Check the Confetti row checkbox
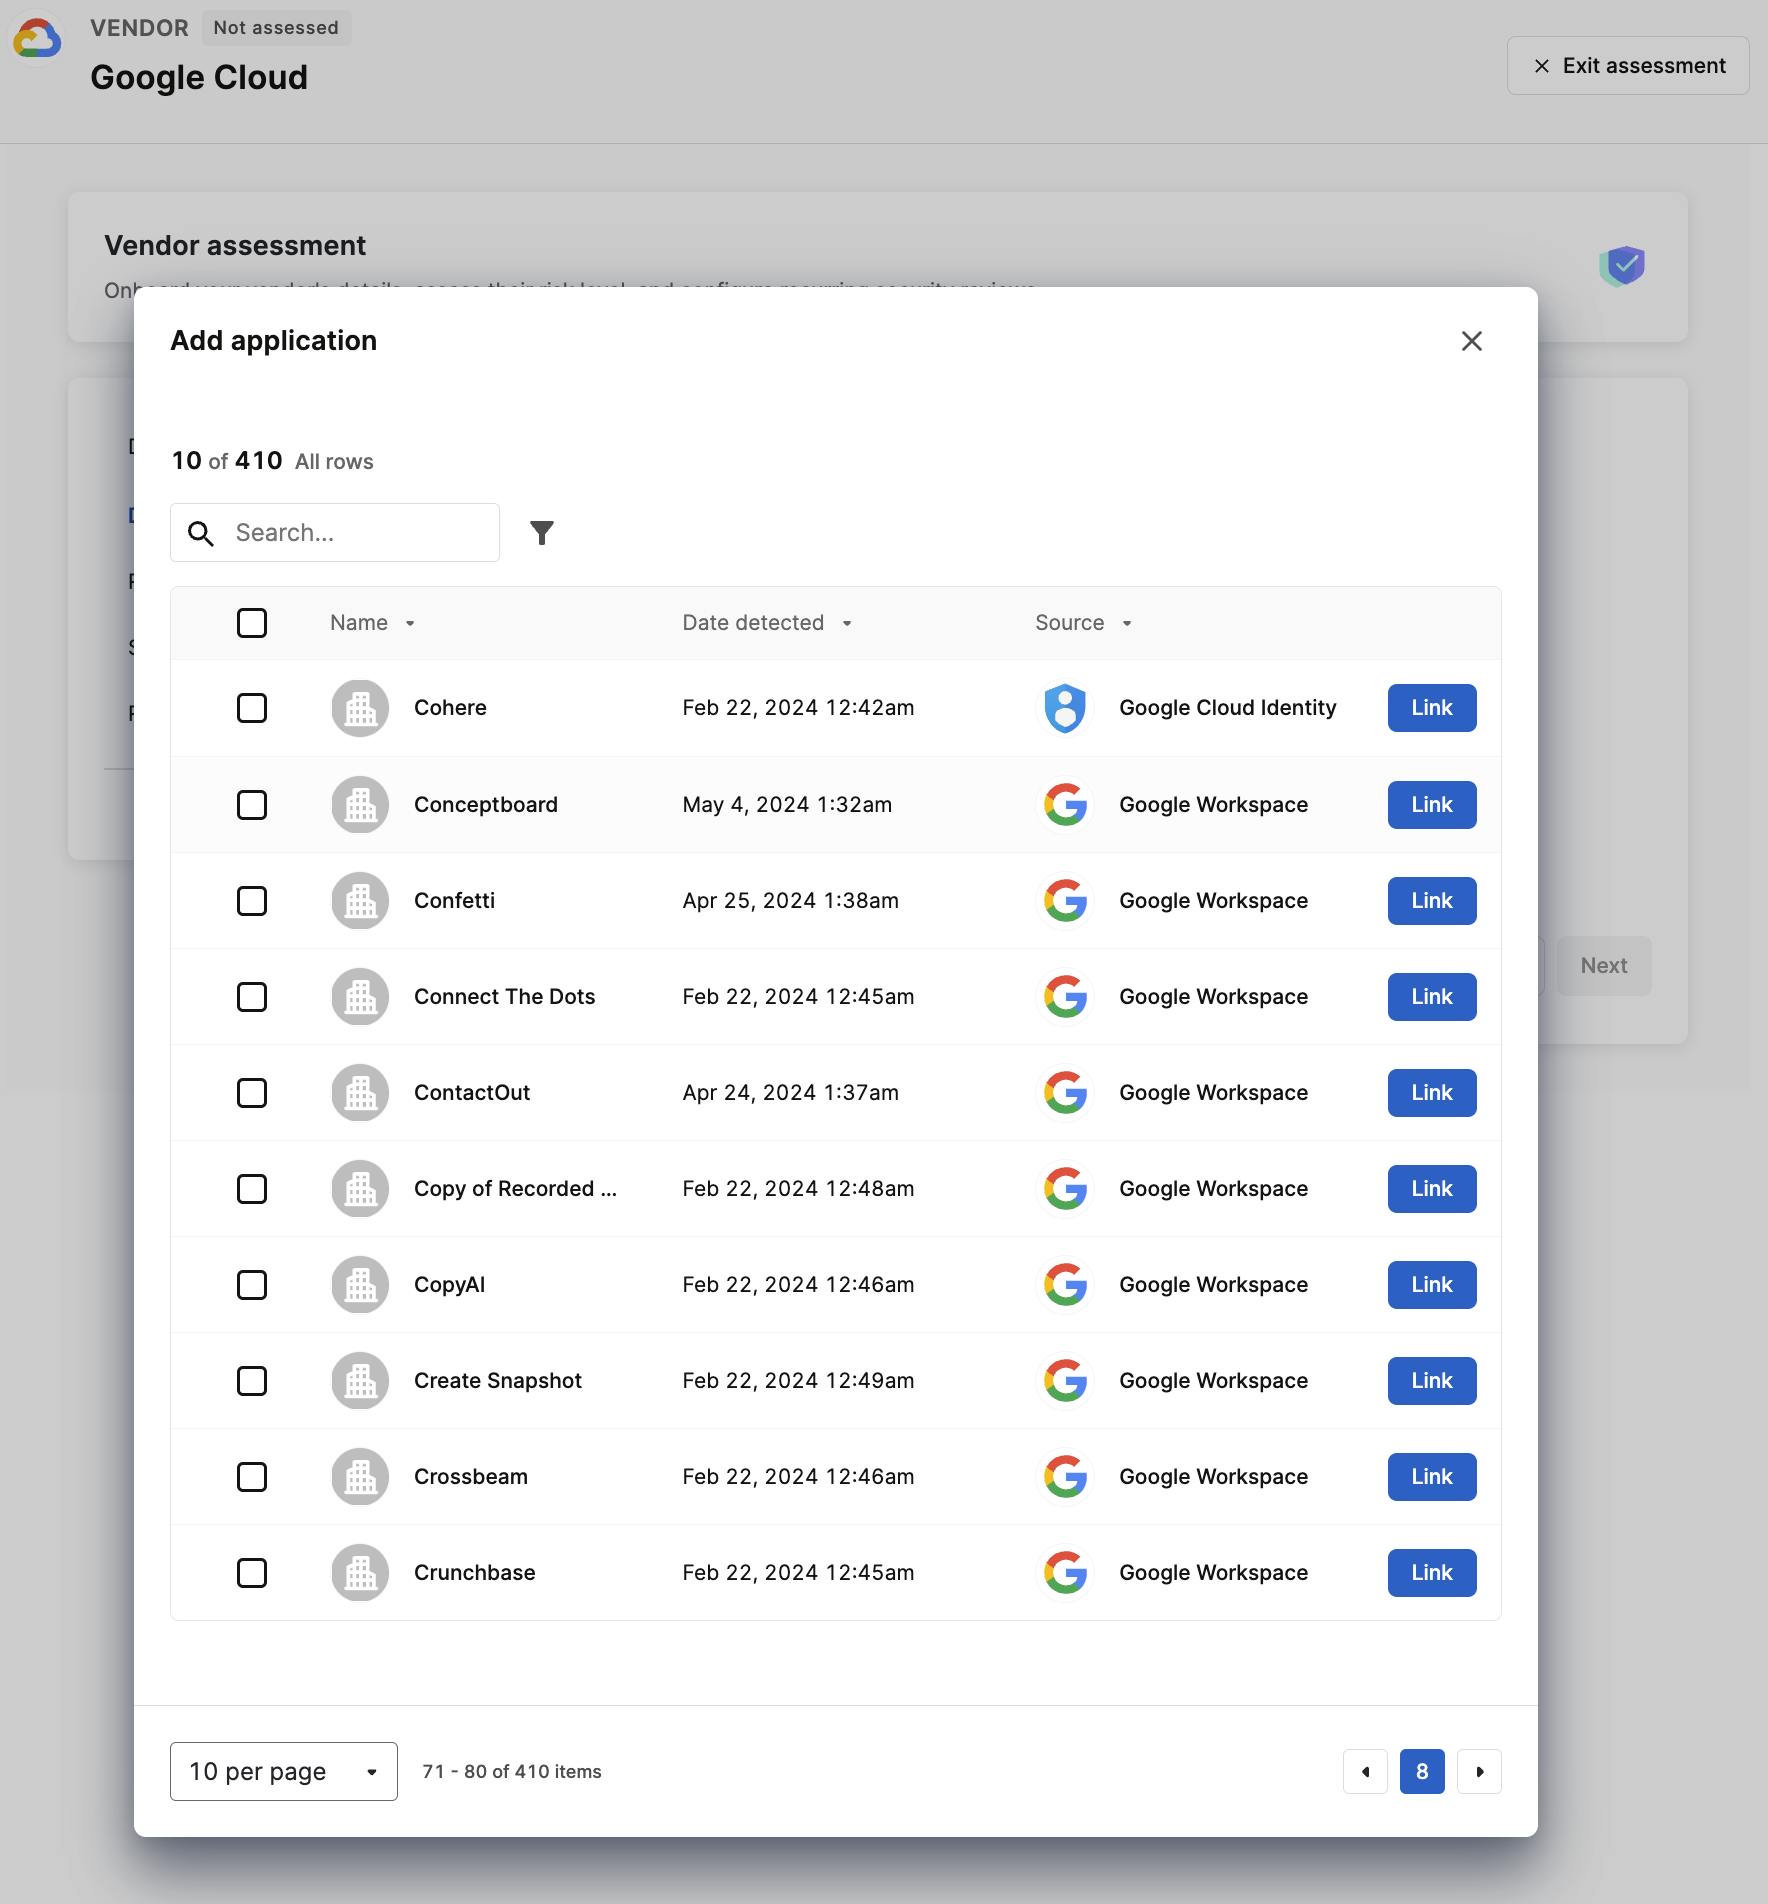Image resolution: width=1768 pixels, height=1904 pixels. point(252,901)
